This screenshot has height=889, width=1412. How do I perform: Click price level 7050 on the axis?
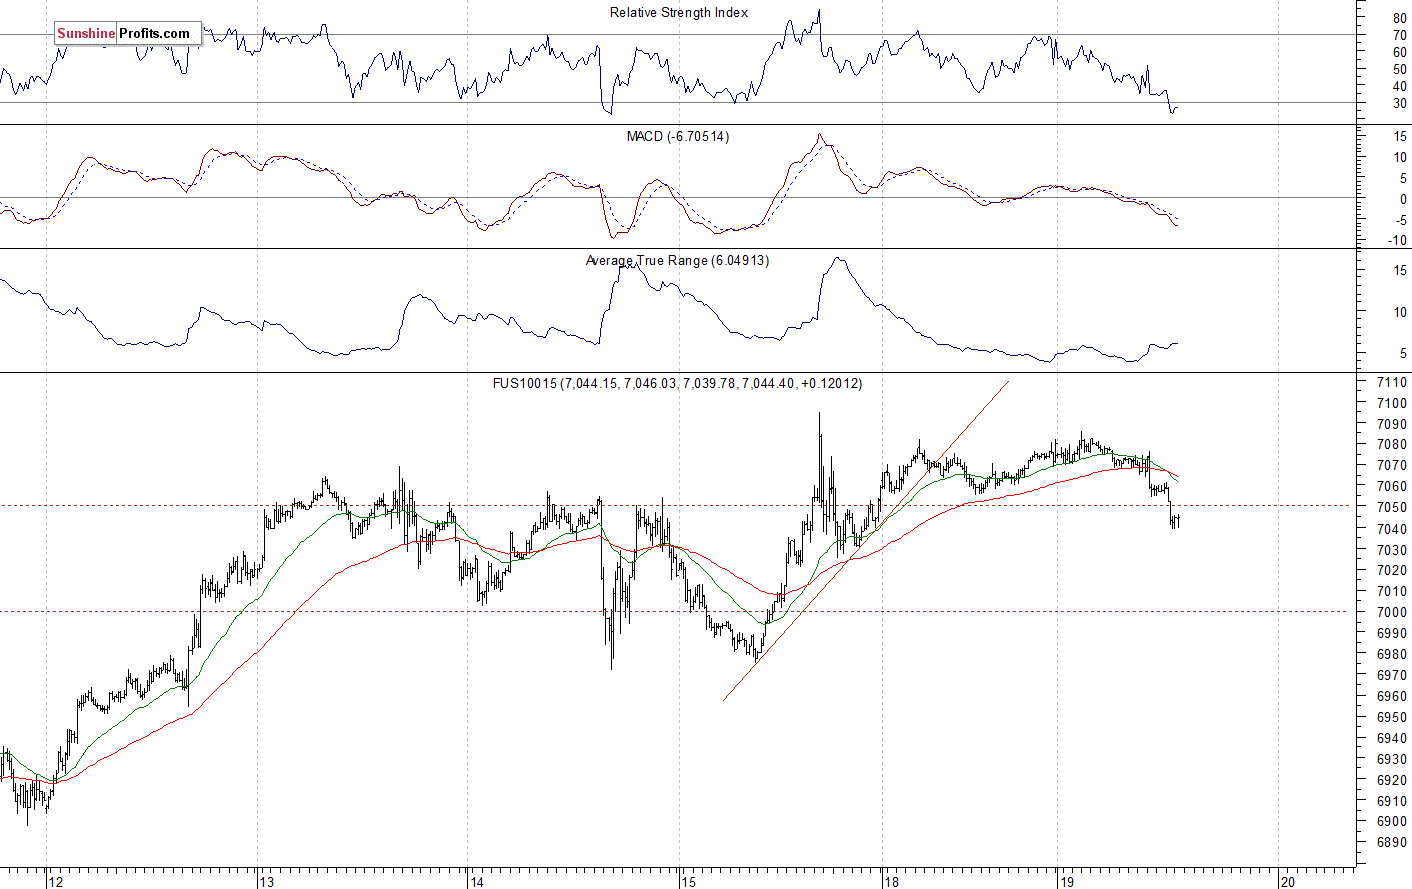pos(1392,508)
